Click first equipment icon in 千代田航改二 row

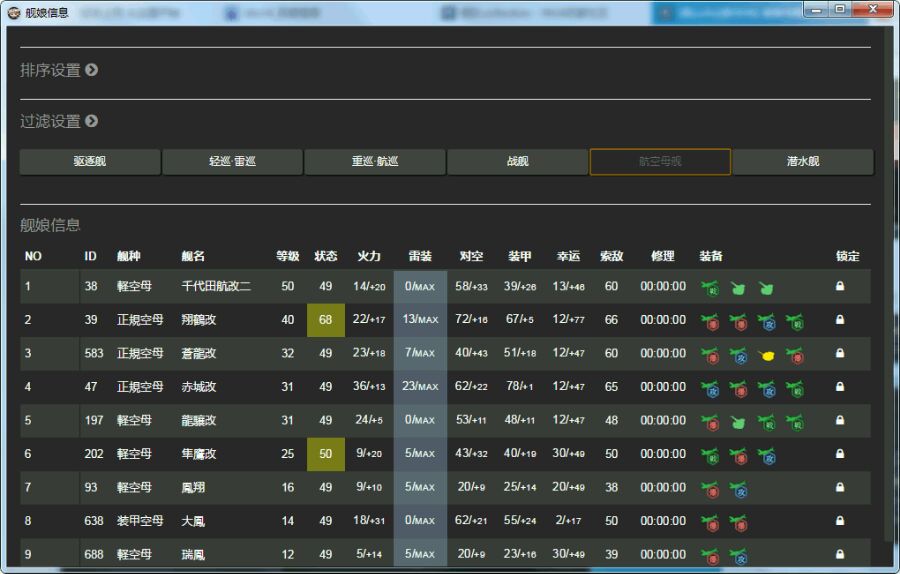(710, 288)
